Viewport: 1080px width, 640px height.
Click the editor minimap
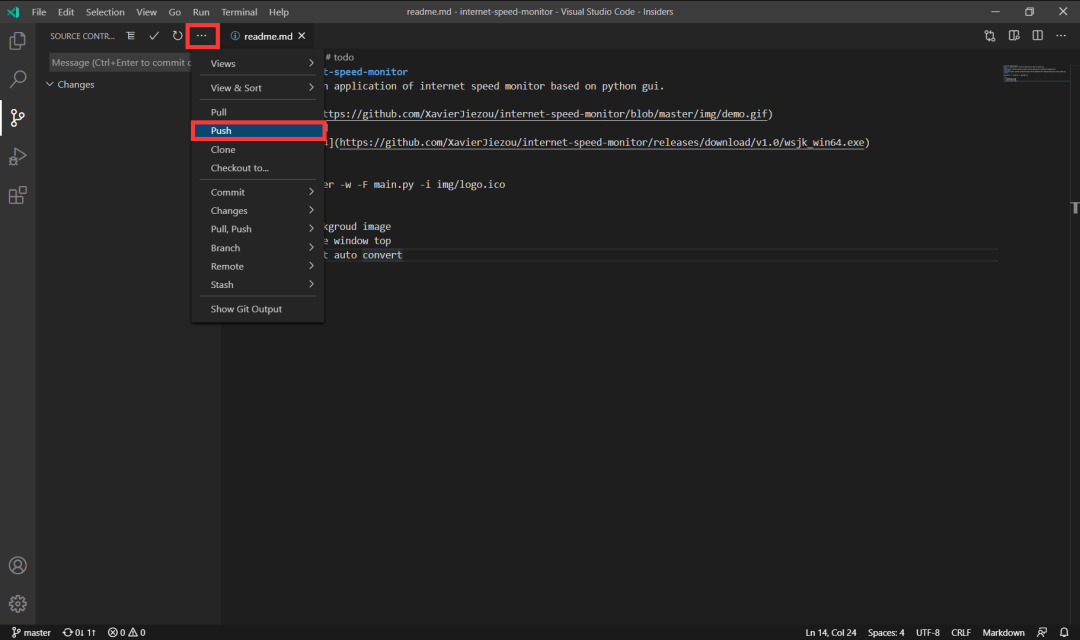click(1035, 73)
